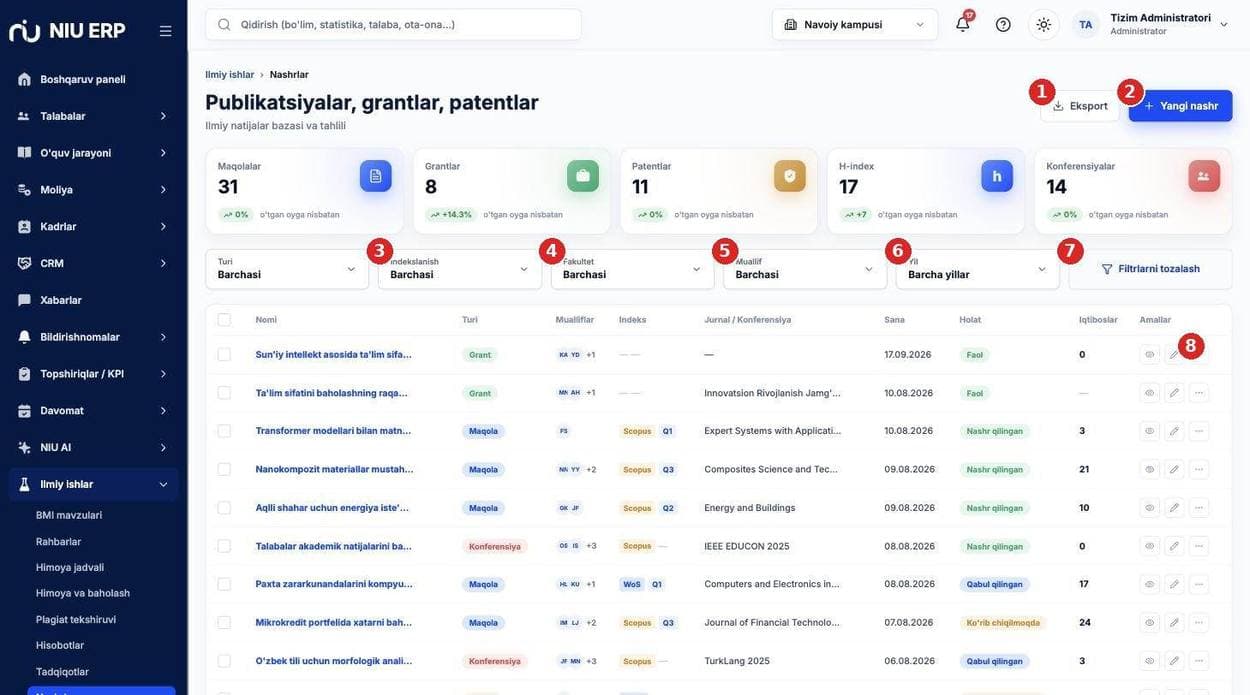The width and height of the screenshot is (1250, 695).
Task: Go to Ilmiy ishlar breadcrumb link
Action: click(230, 74)
